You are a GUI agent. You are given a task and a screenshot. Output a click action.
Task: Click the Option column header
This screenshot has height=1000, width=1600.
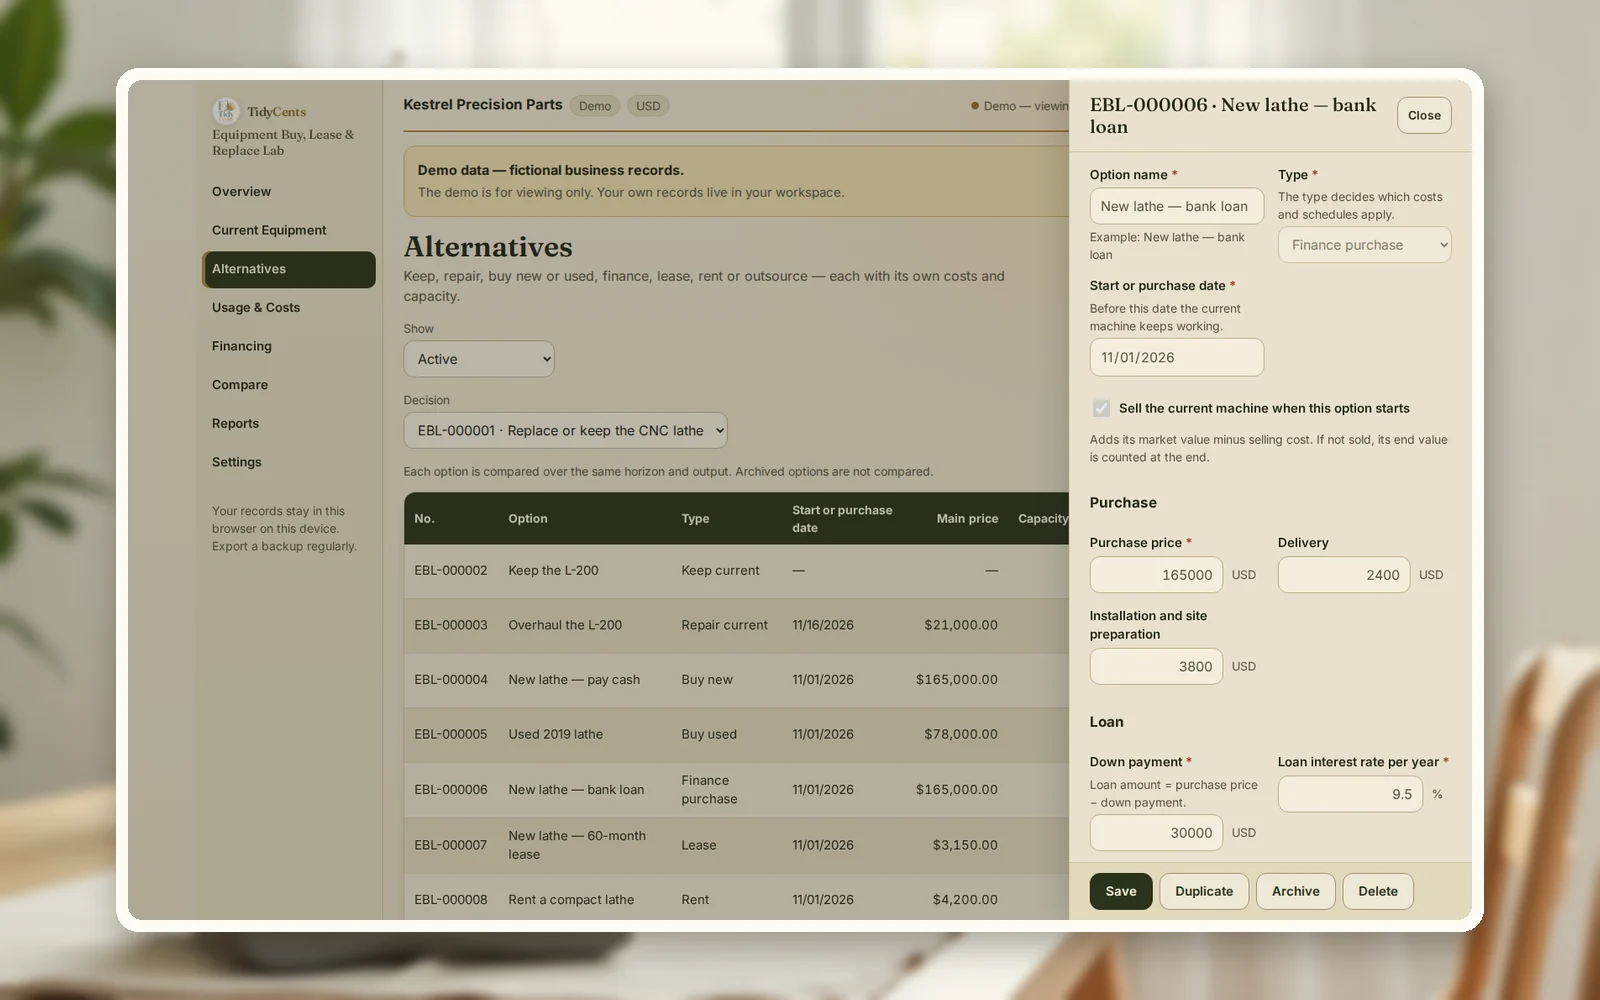click(x=528, y=518)
